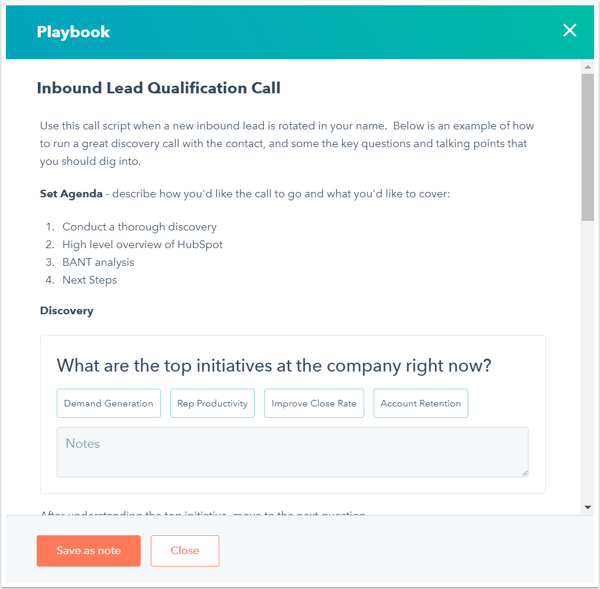Select the Demand Generation option
The image size is (600, 589).
[109, 403]
